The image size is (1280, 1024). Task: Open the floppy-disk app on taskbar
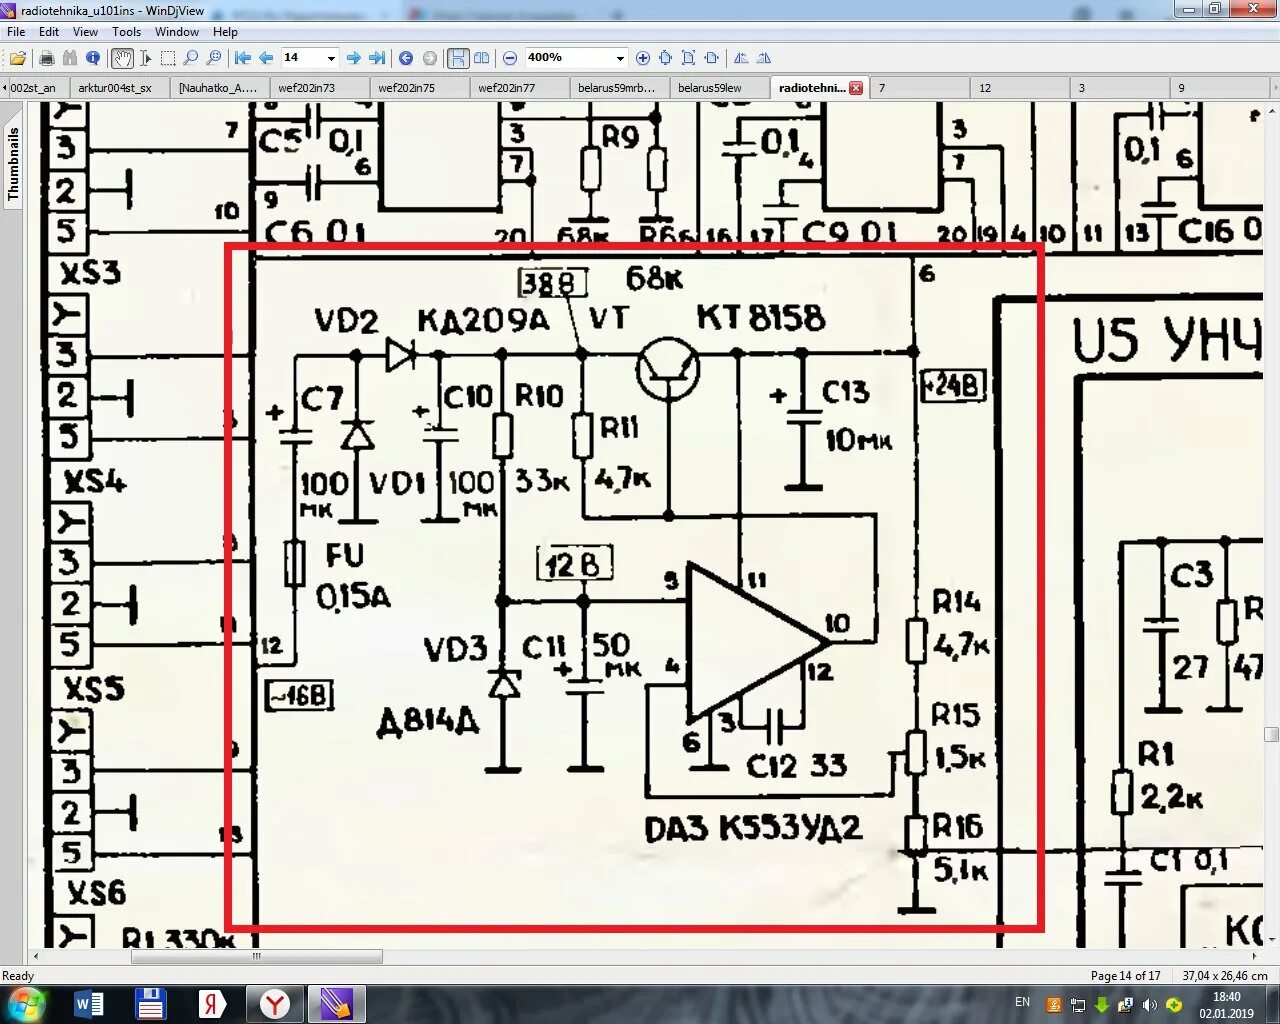pyautogui.click(x=150, y=1004)
